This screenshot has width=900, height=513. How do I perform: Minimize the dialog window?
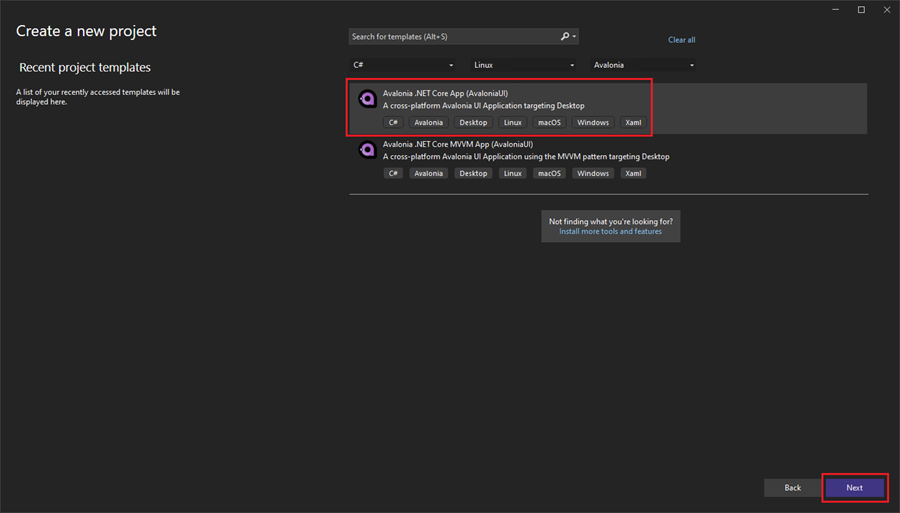click(836, 10)
